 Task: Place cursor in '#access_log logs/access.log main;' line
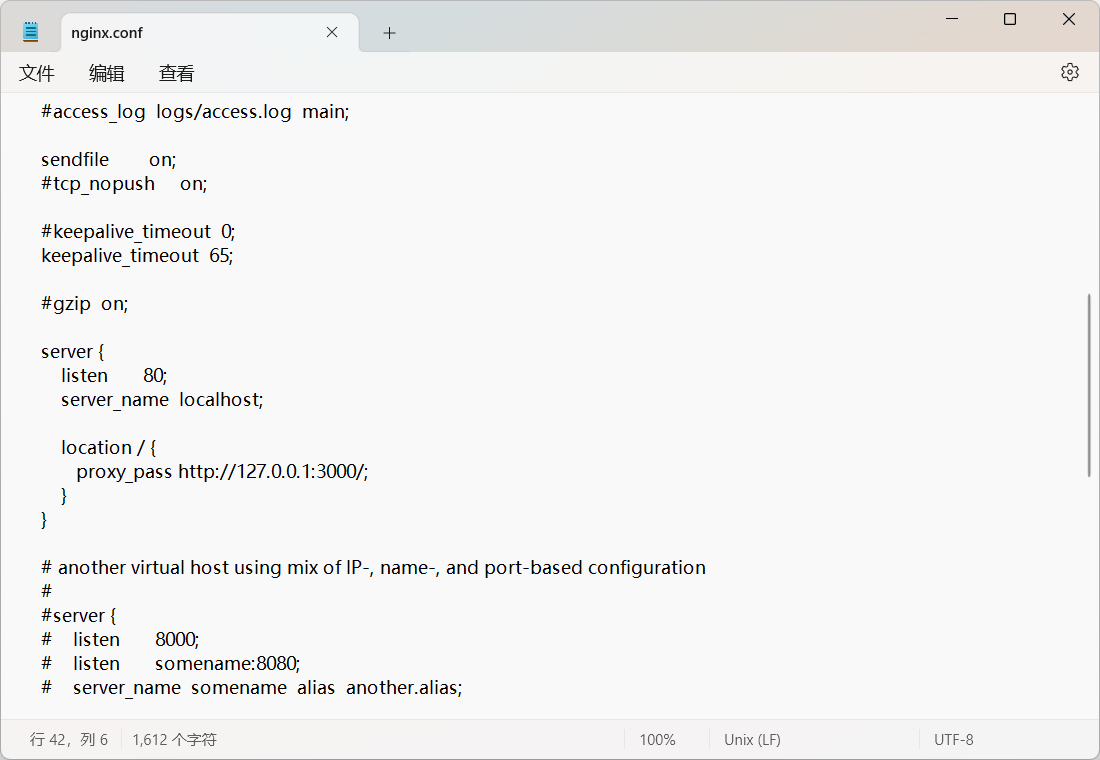pyautogui.click(x=195, y=112)
